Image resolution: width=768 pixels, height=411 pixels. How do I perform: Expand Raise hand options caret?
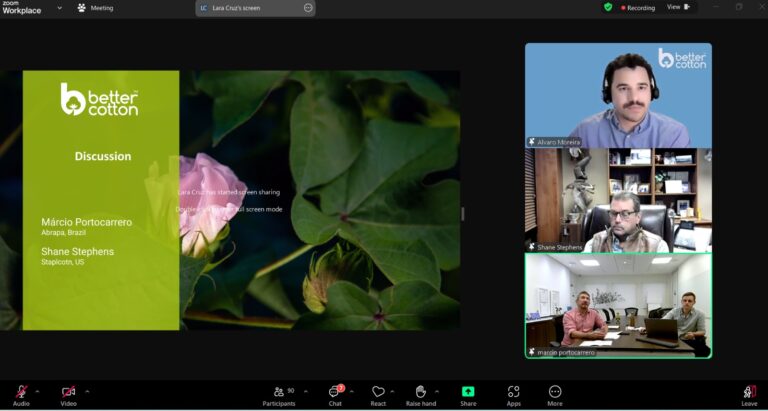436,391
